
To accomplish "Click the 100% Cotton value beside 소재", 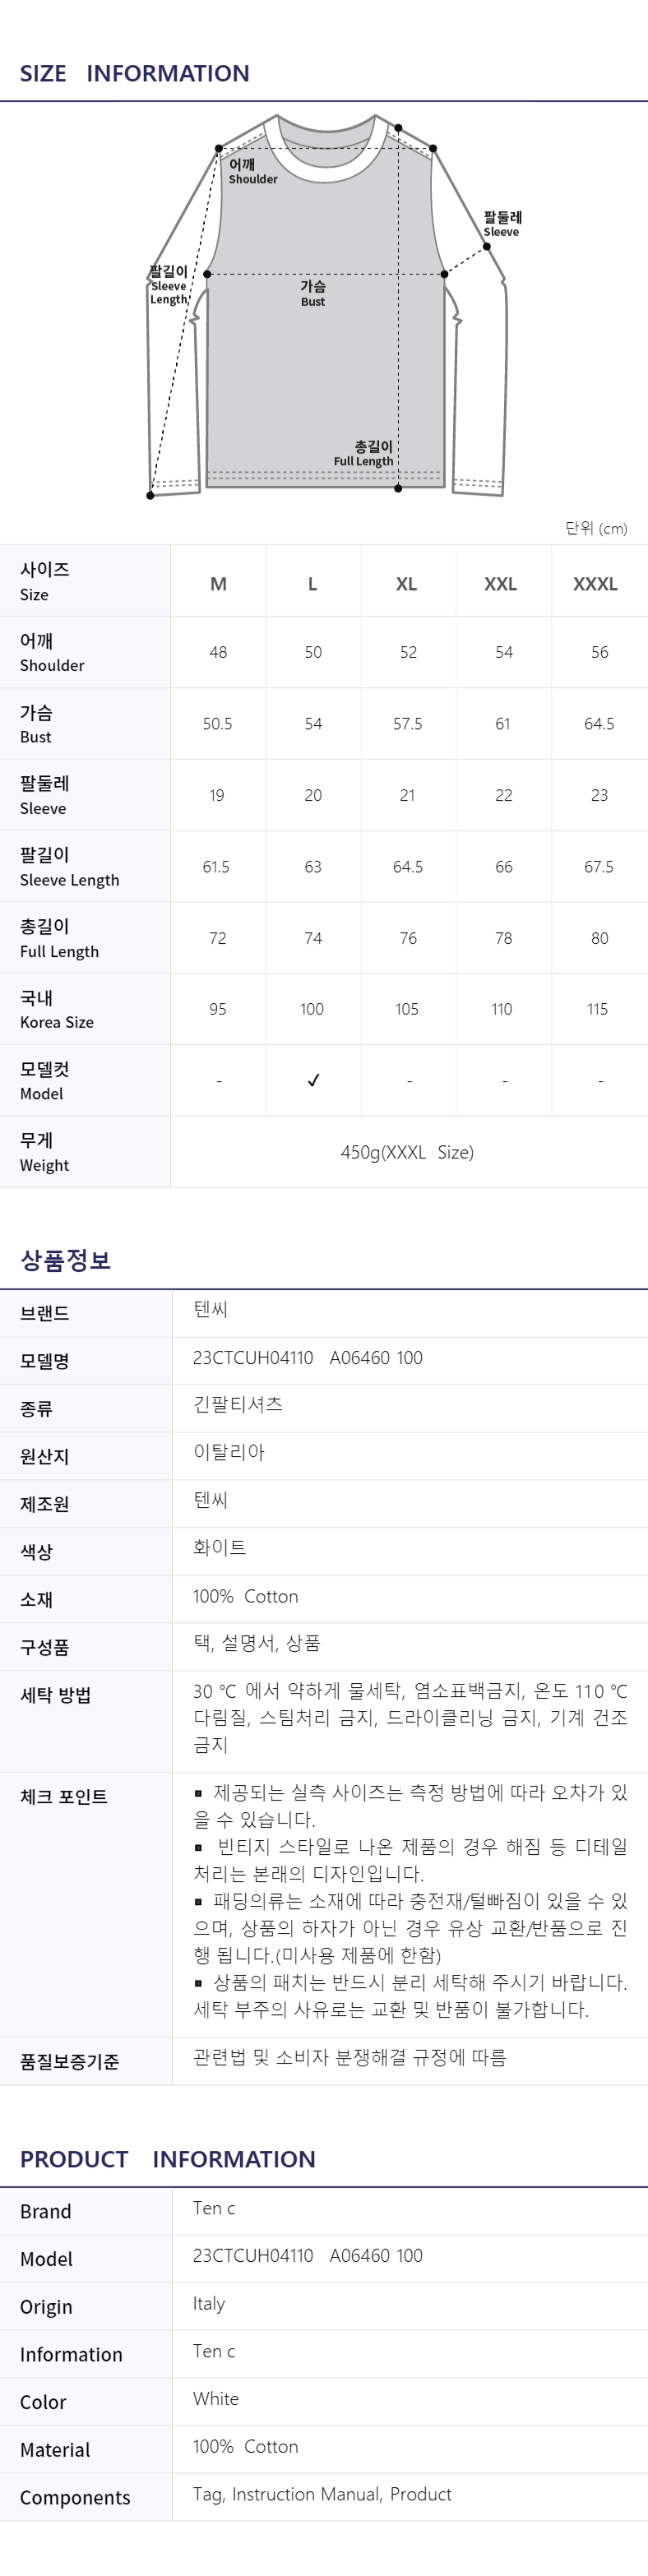I will click(246, 1596).
